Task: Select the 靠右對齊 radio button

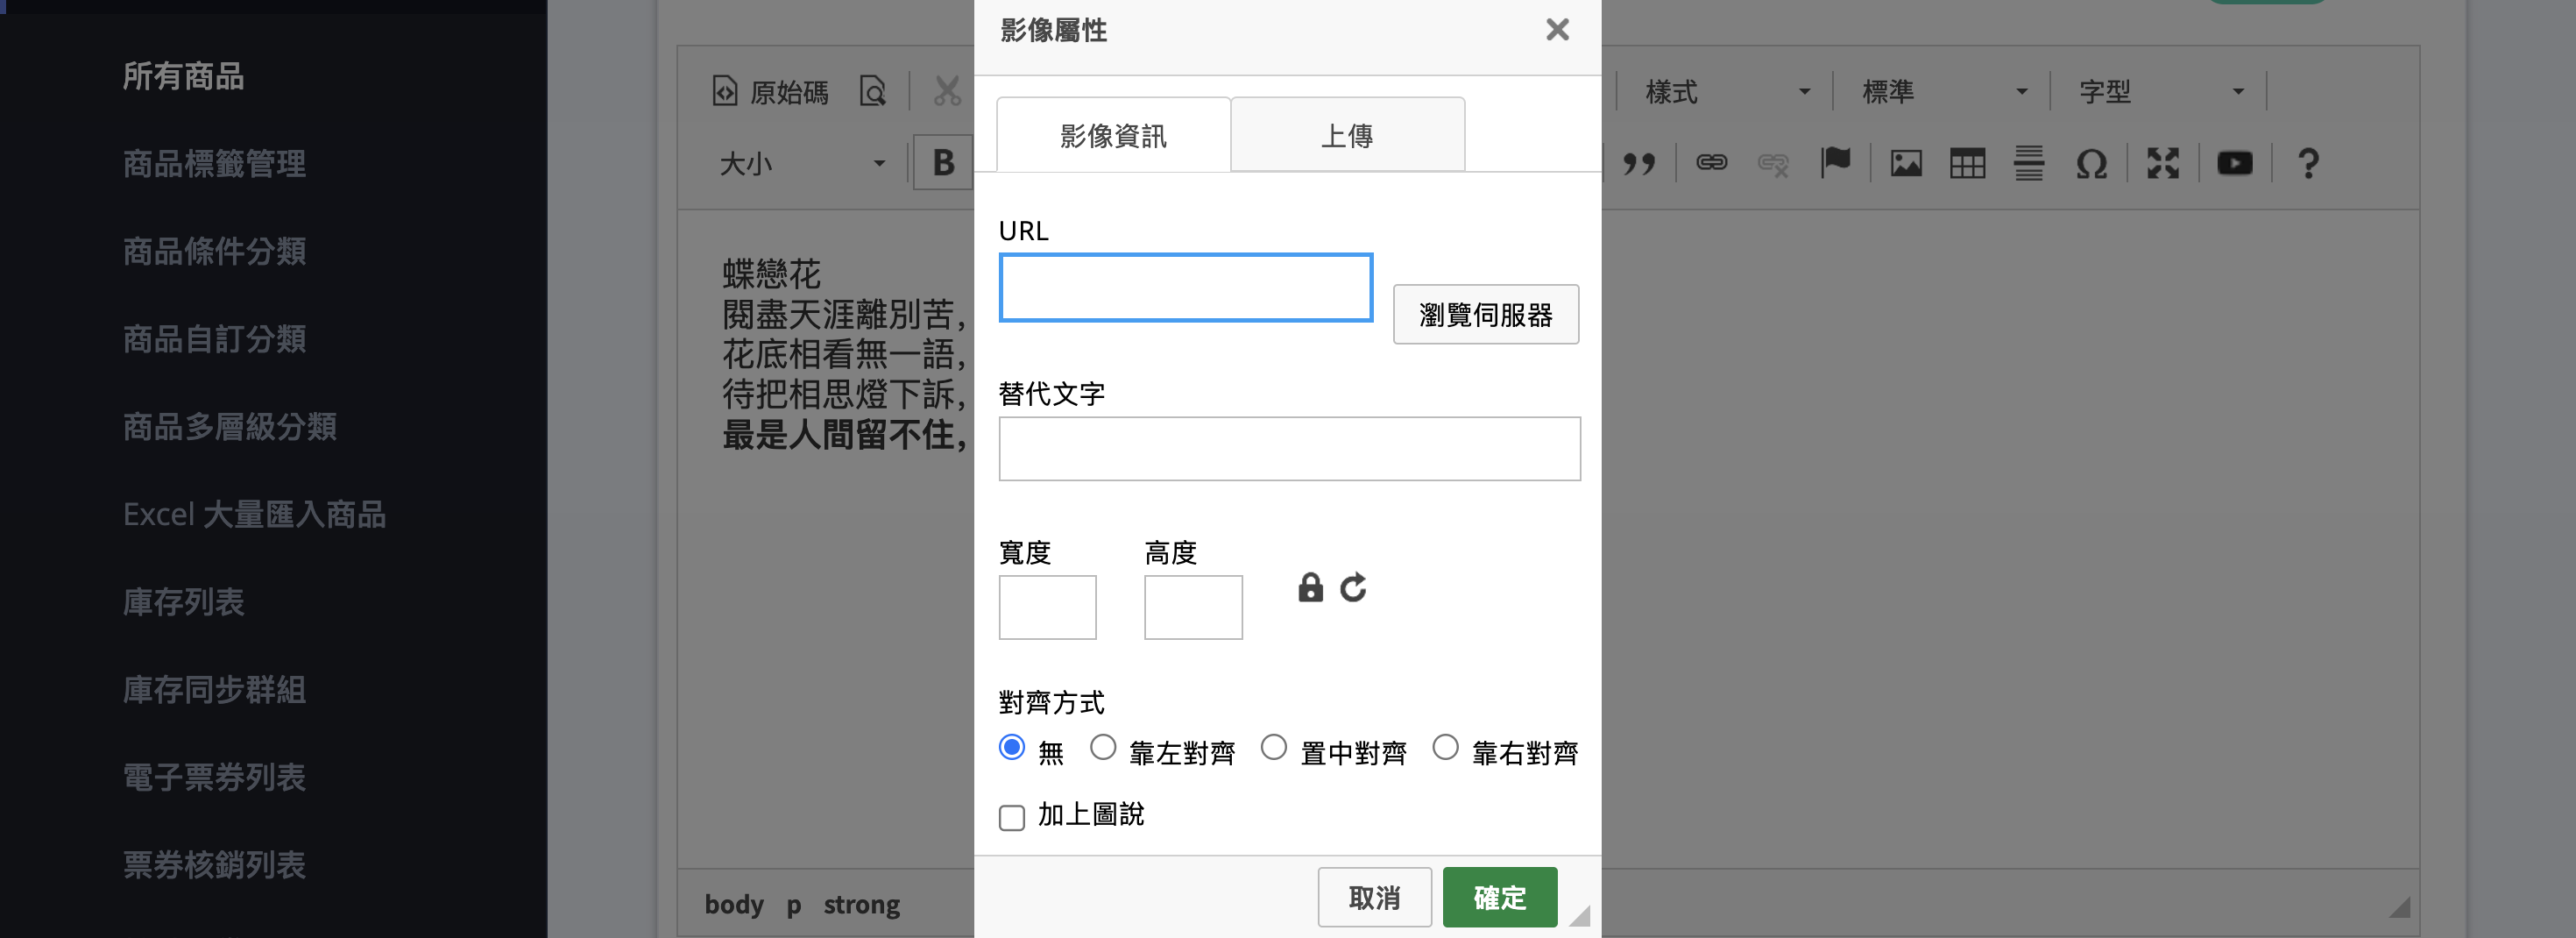Action: point(1445,748)
